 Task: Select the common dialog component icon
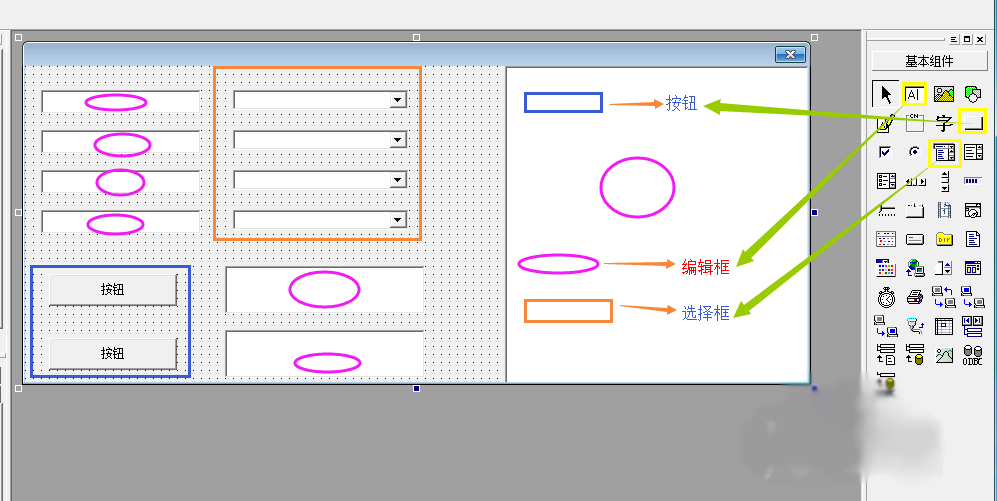coord(972,268)
